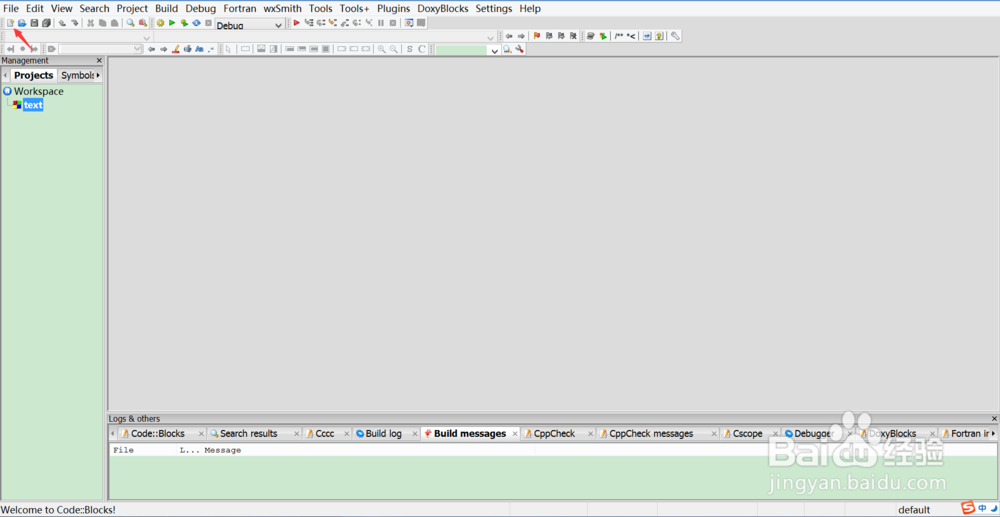Viewport: 1000px width, 517px height.
Task: Toggle the S source button
Action: pos(409,49)
